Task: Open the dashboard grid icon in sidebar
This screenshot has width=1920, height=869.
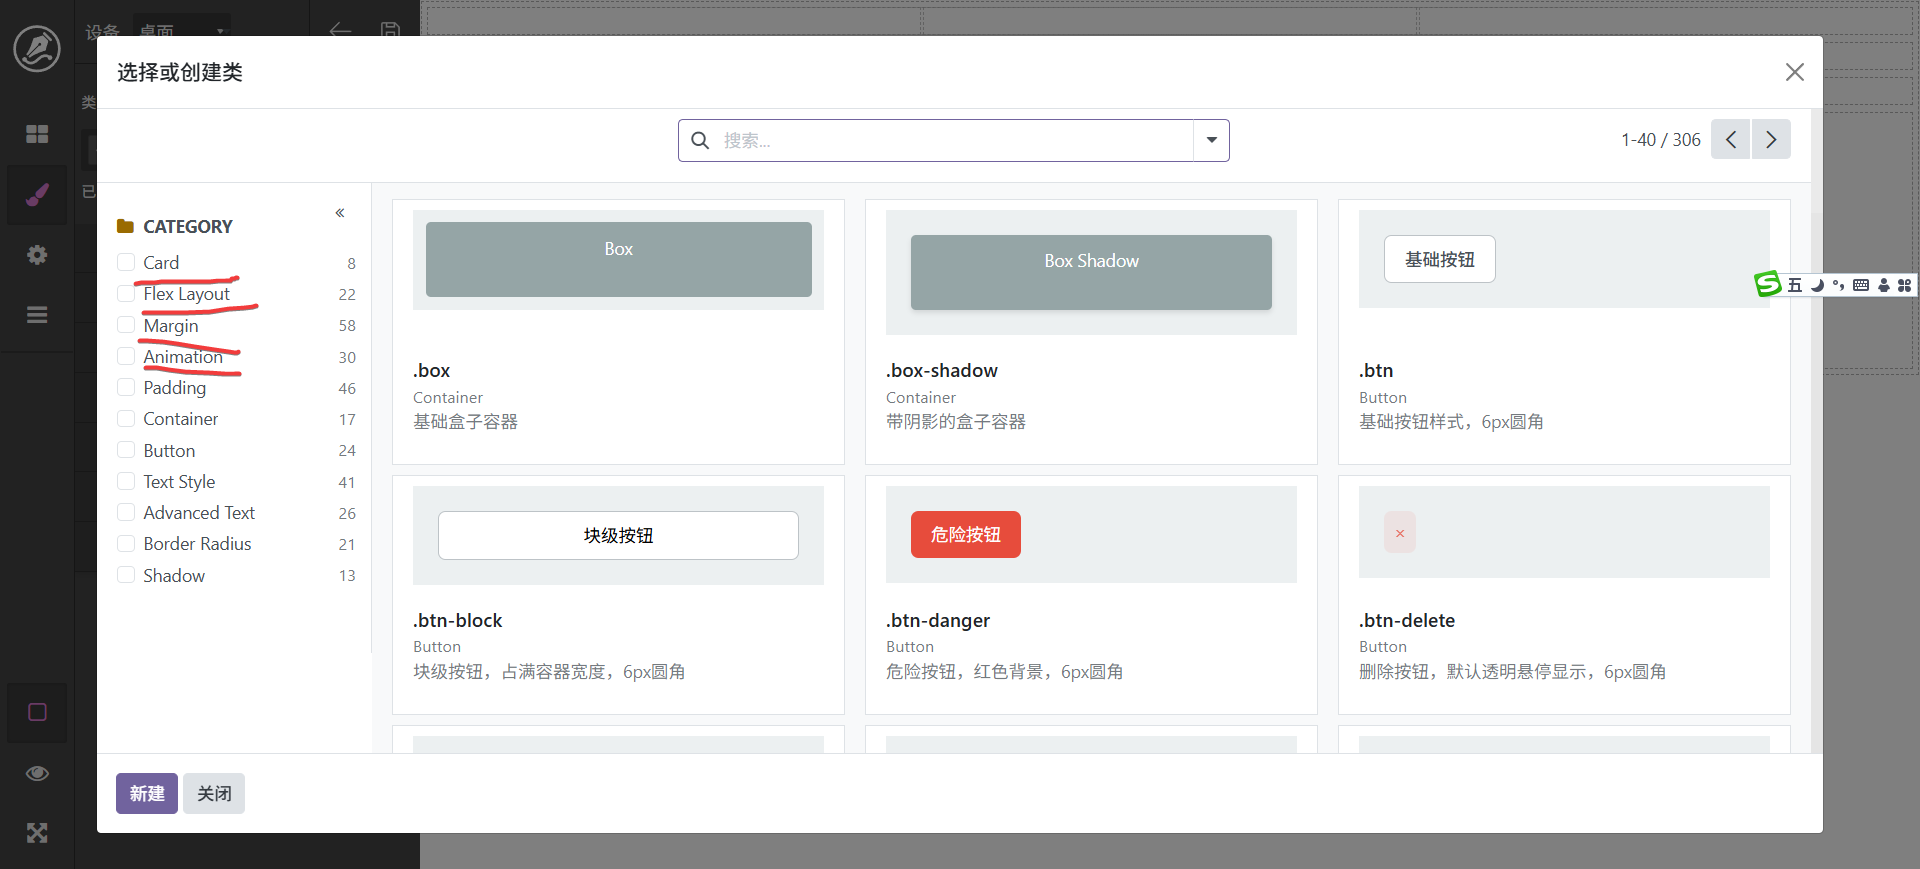Action: click(37, 134)
